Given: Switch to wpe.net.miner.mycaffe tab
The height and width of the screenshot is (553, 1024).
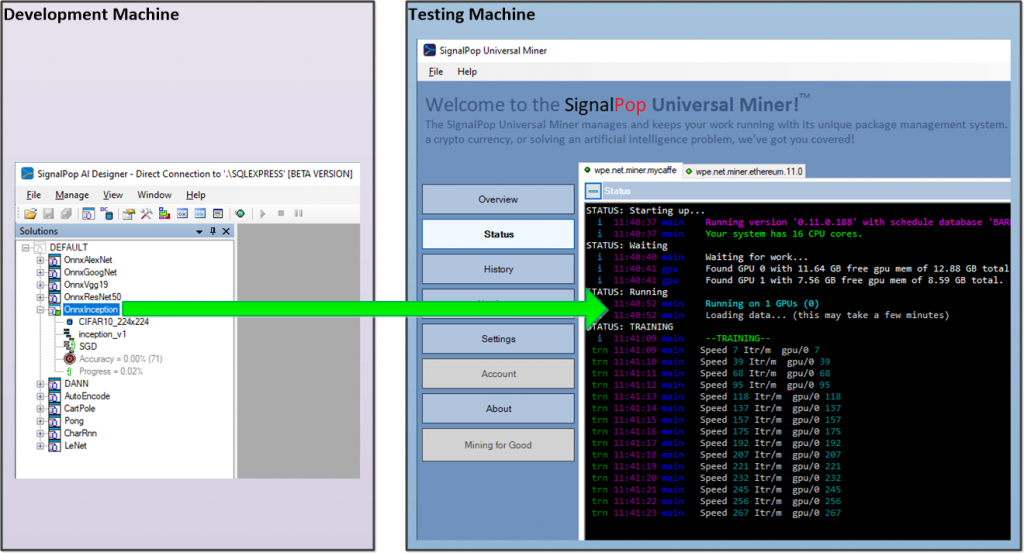Looking at the screenshot, I should pos(630,170).
